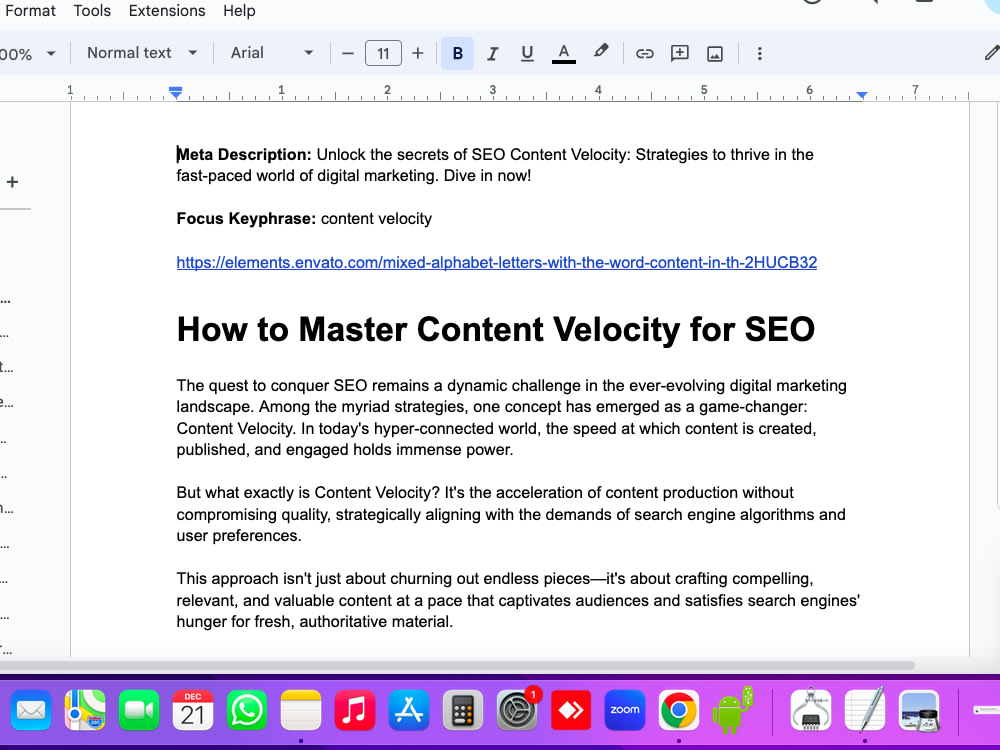Image resolution: width=1000 pixels, height=750 pixels.
Task: Click the add comment icon
Action: click(680, 54)
